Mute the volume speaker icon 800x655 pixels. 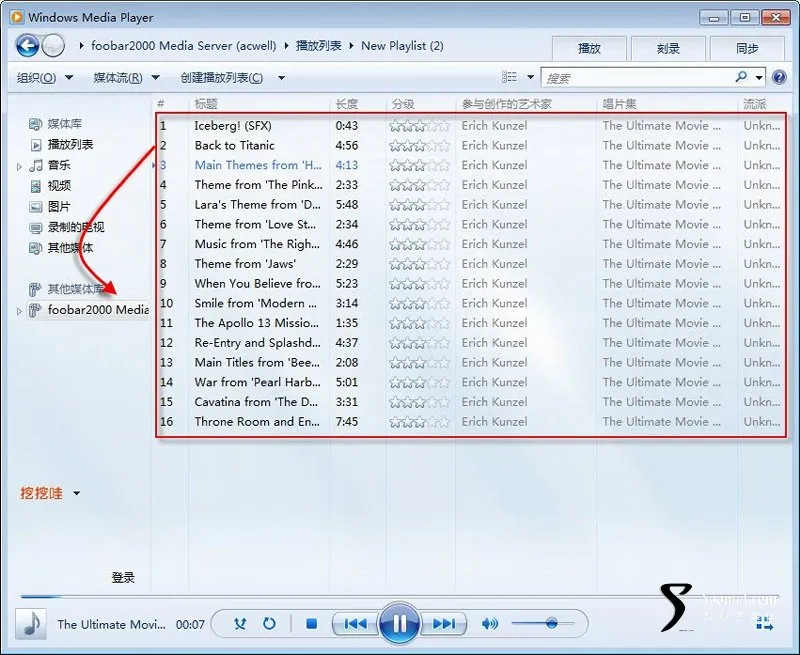(x=490, y=623)
